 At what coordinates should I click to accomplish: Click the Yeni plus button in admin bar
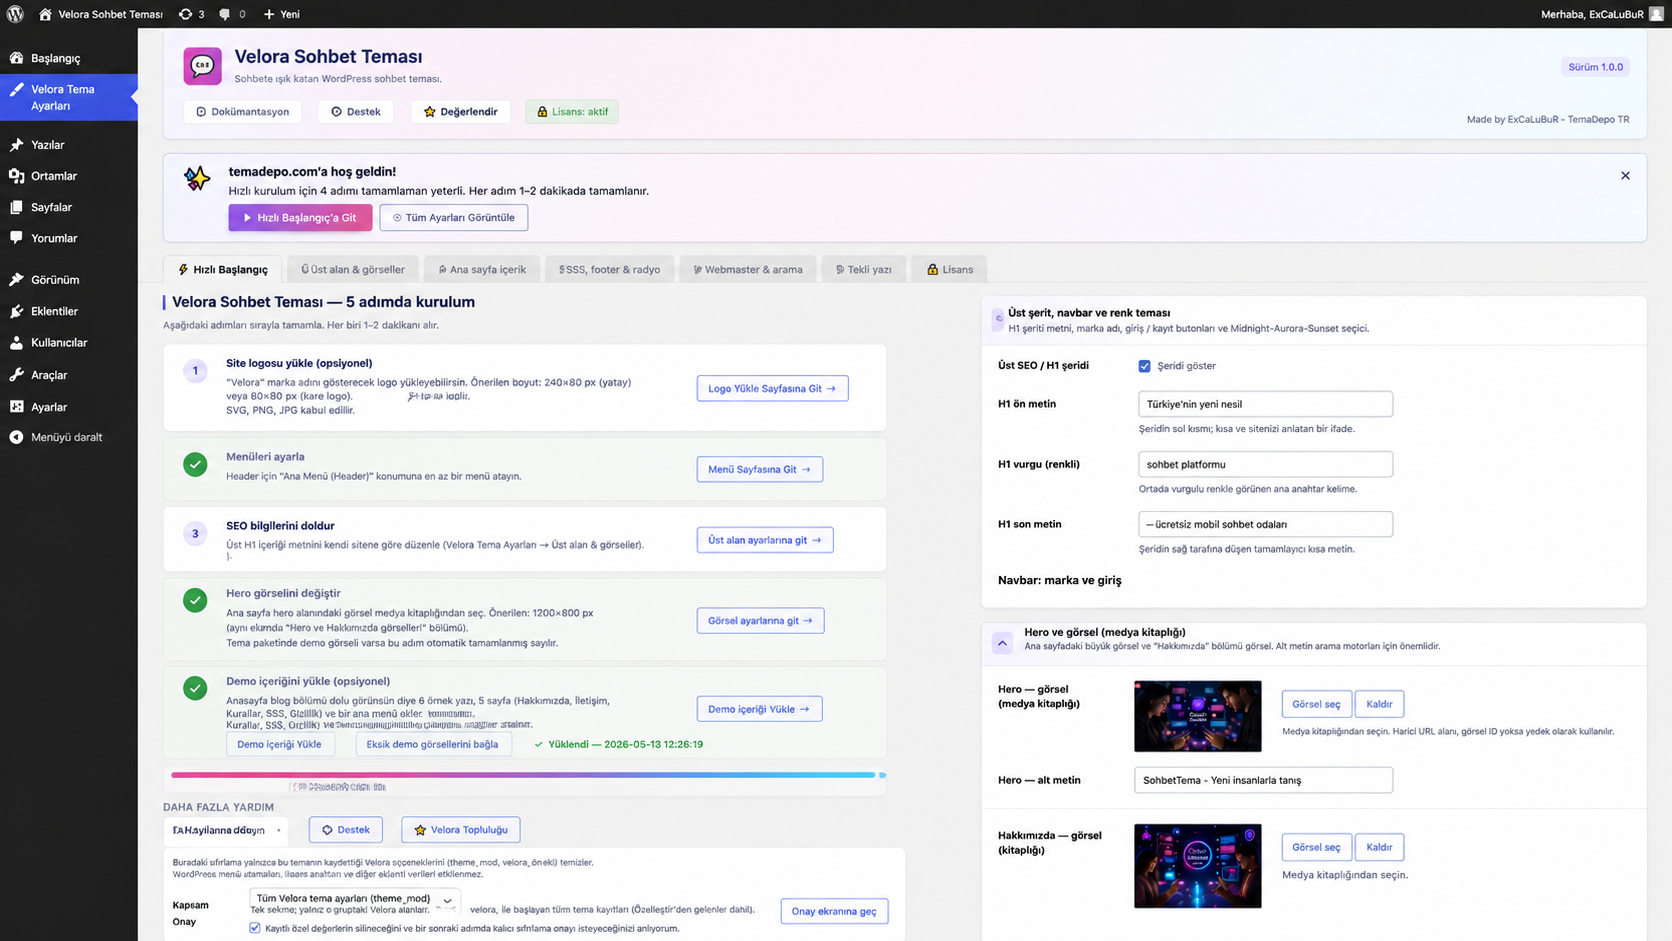281,14
